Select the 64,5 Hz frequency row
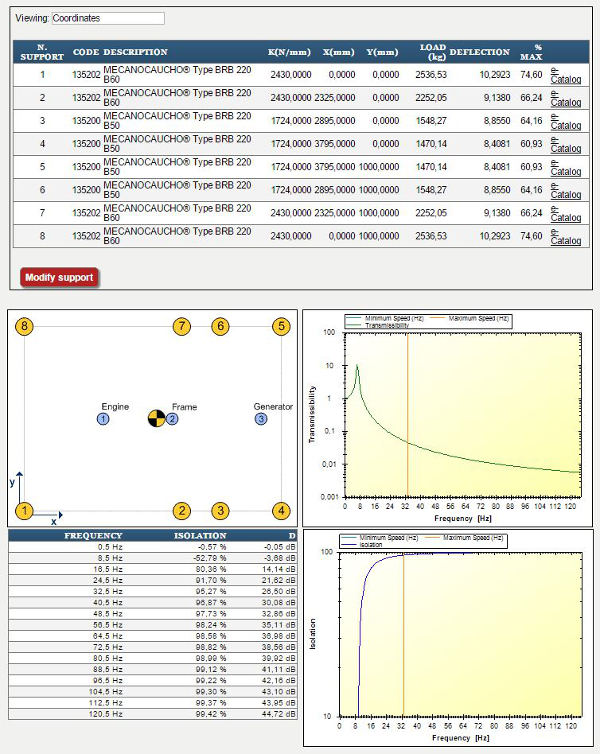Screen dimensions: 600x754 click(x=153, y=636)
